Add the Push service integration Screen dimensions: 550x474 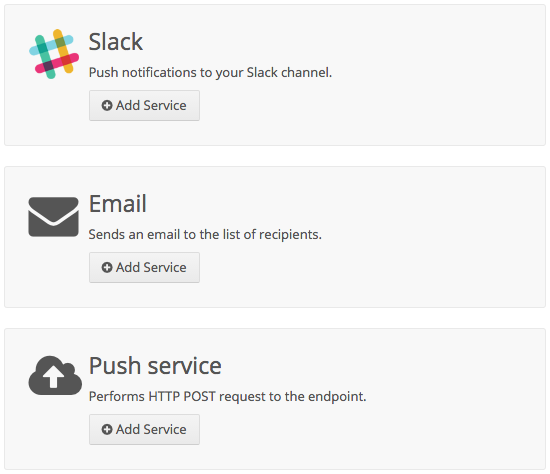pyautogui.click(x=144, y=430)
